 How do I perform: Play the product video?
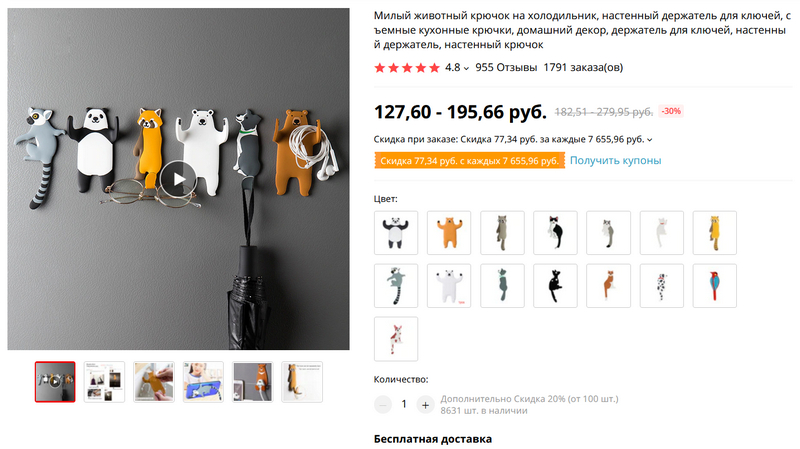(179, 179)
